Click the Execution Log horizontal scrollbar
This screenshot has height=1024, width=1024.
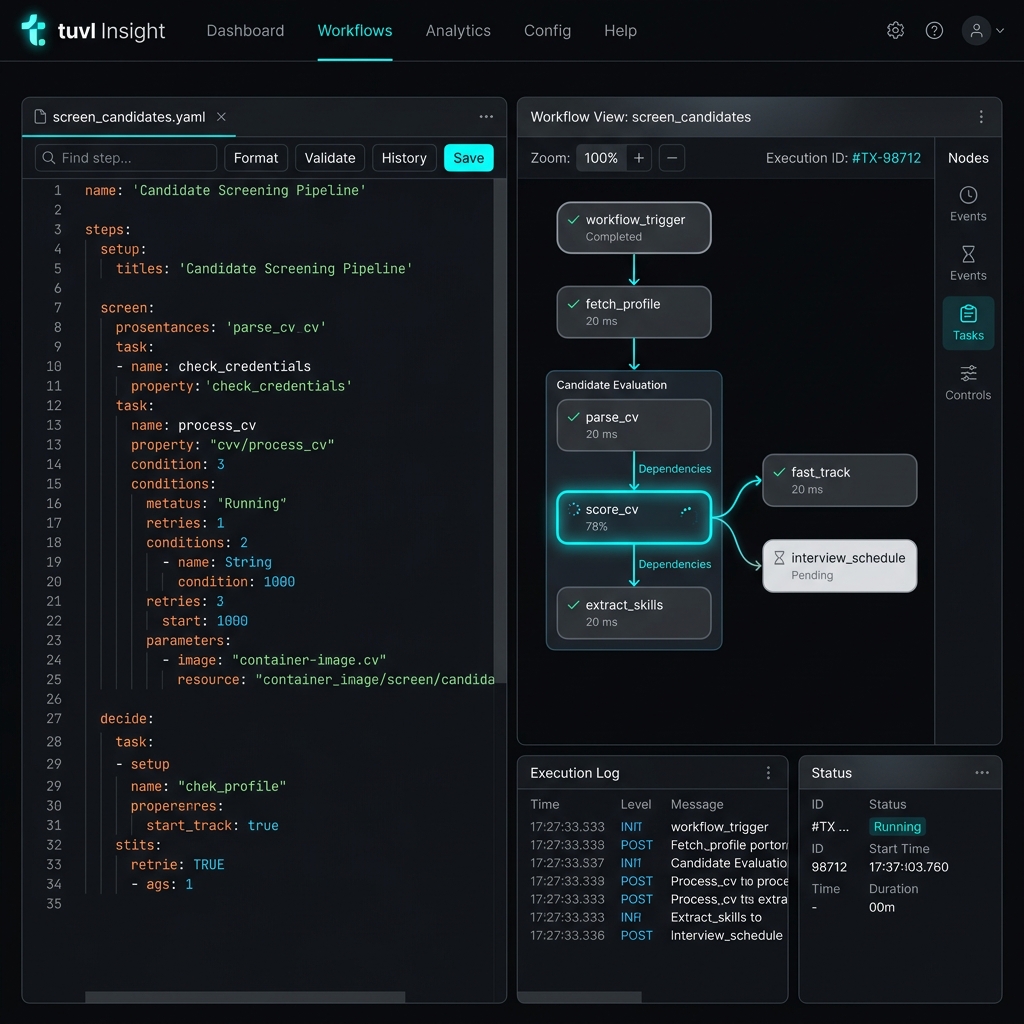[579, 997]
